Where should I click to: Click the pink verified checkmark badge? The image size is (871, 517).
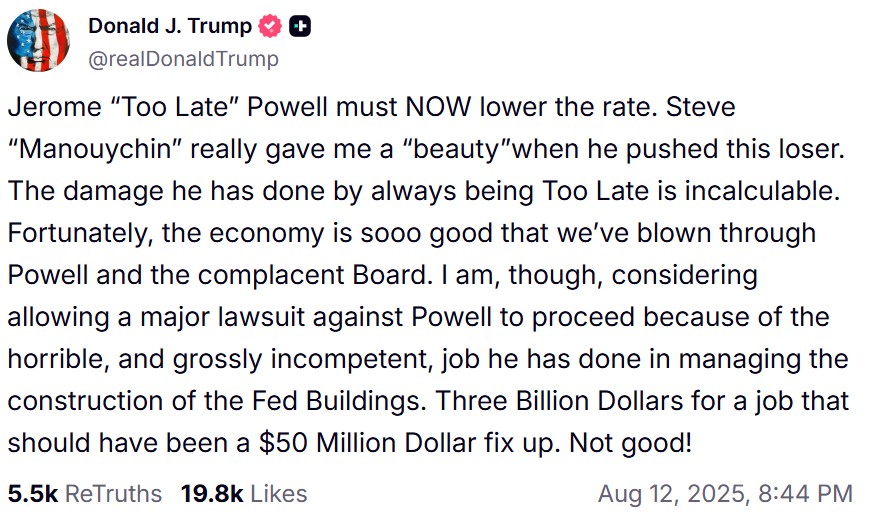[271, 26]
